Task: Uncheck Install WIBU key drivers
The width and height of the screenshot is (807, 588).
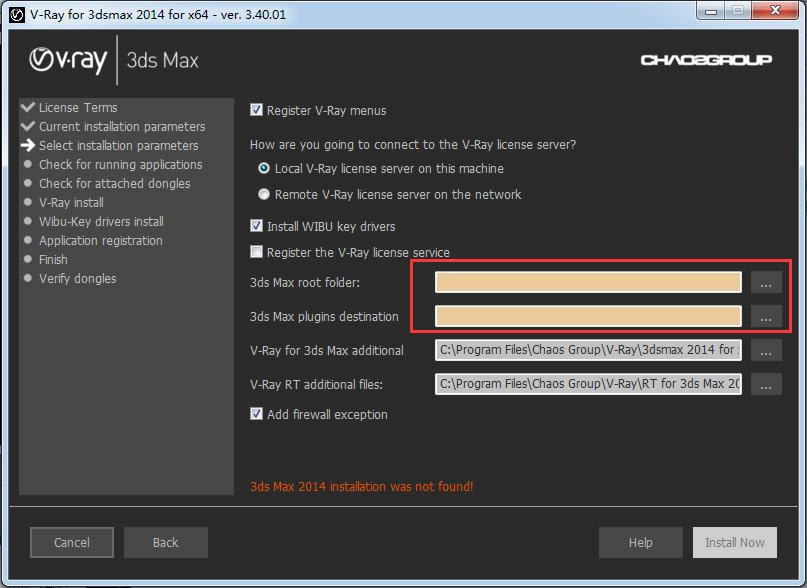Action: [256, 226]
